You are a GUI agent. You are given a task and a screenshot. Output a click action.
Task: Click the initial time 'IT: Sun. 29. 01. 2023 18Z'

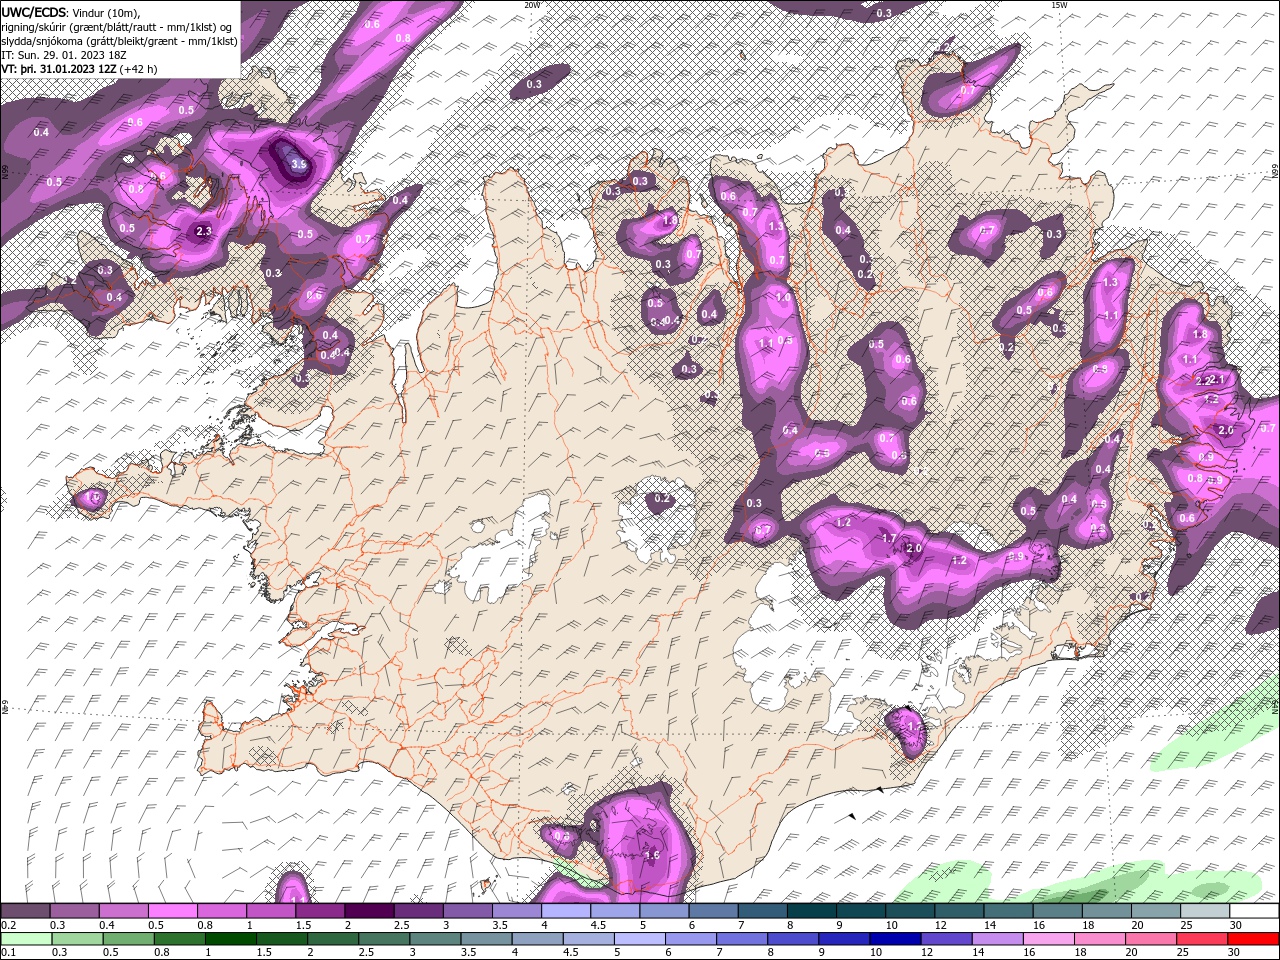[x=65, y=55]
